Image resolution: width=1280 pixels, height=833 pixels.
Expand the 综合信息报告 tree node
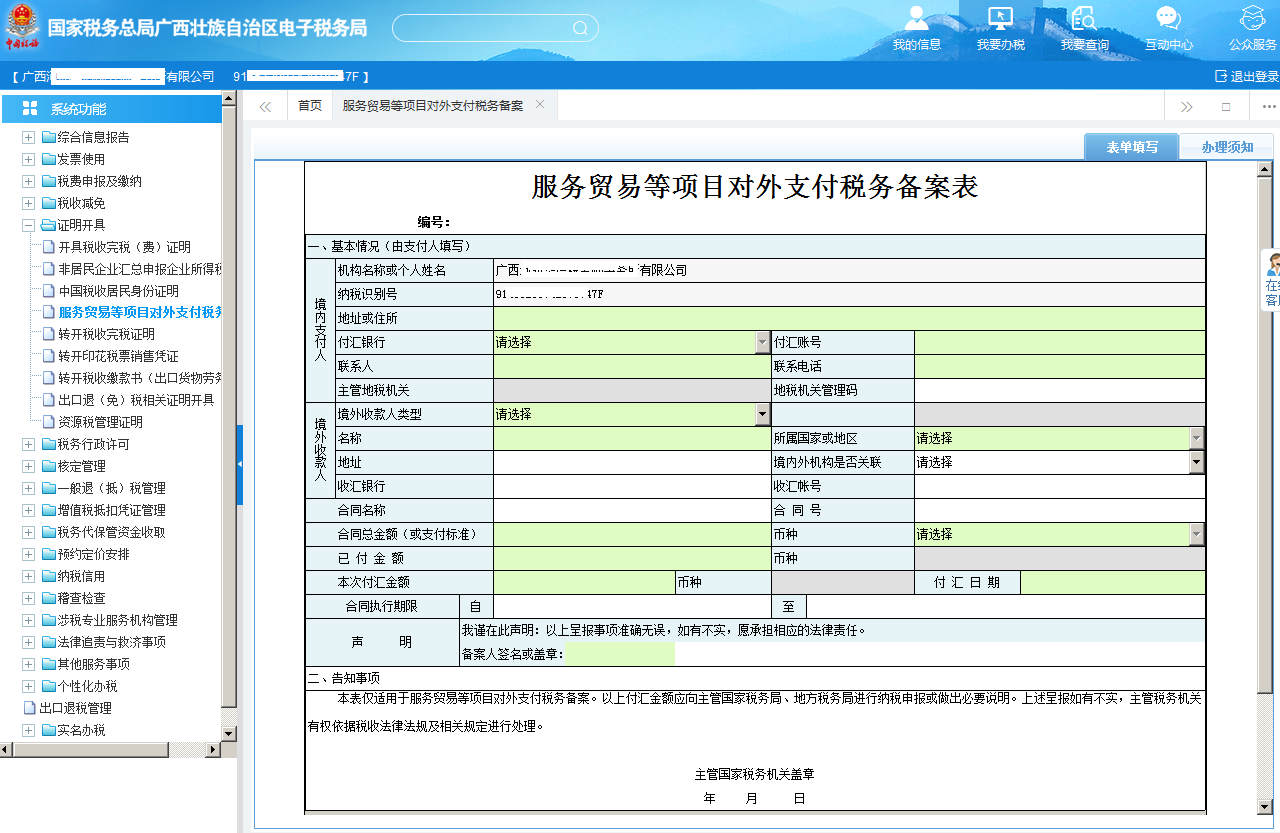28,137
